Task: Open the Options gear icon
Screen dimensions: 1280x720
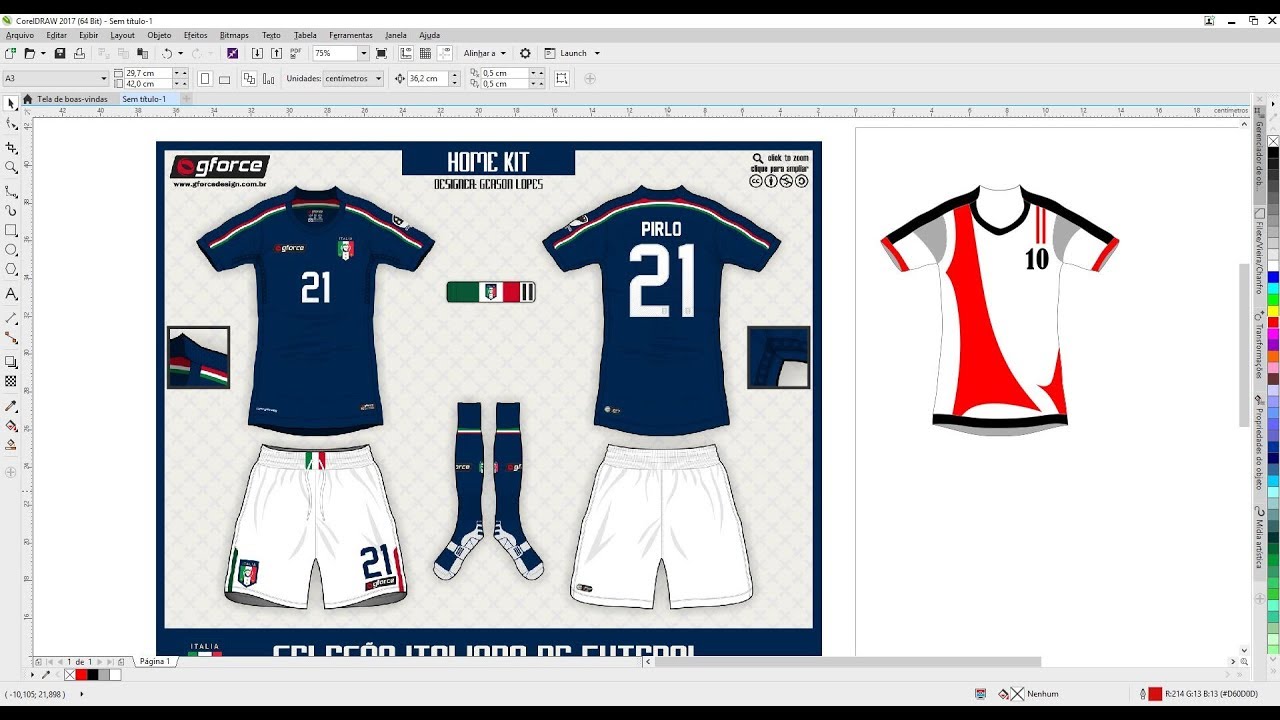Action: [x=525, y=53]
